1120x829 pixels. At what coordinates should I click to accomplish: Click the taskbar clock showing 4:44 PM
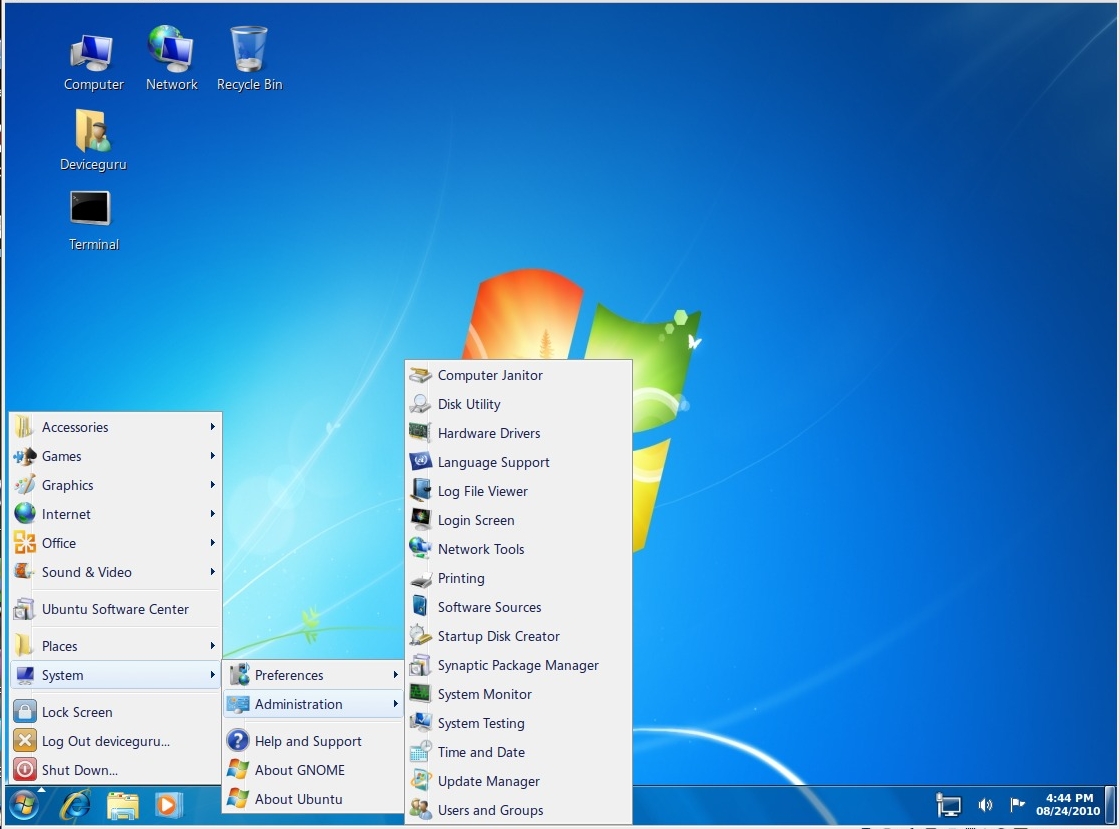1069,805
